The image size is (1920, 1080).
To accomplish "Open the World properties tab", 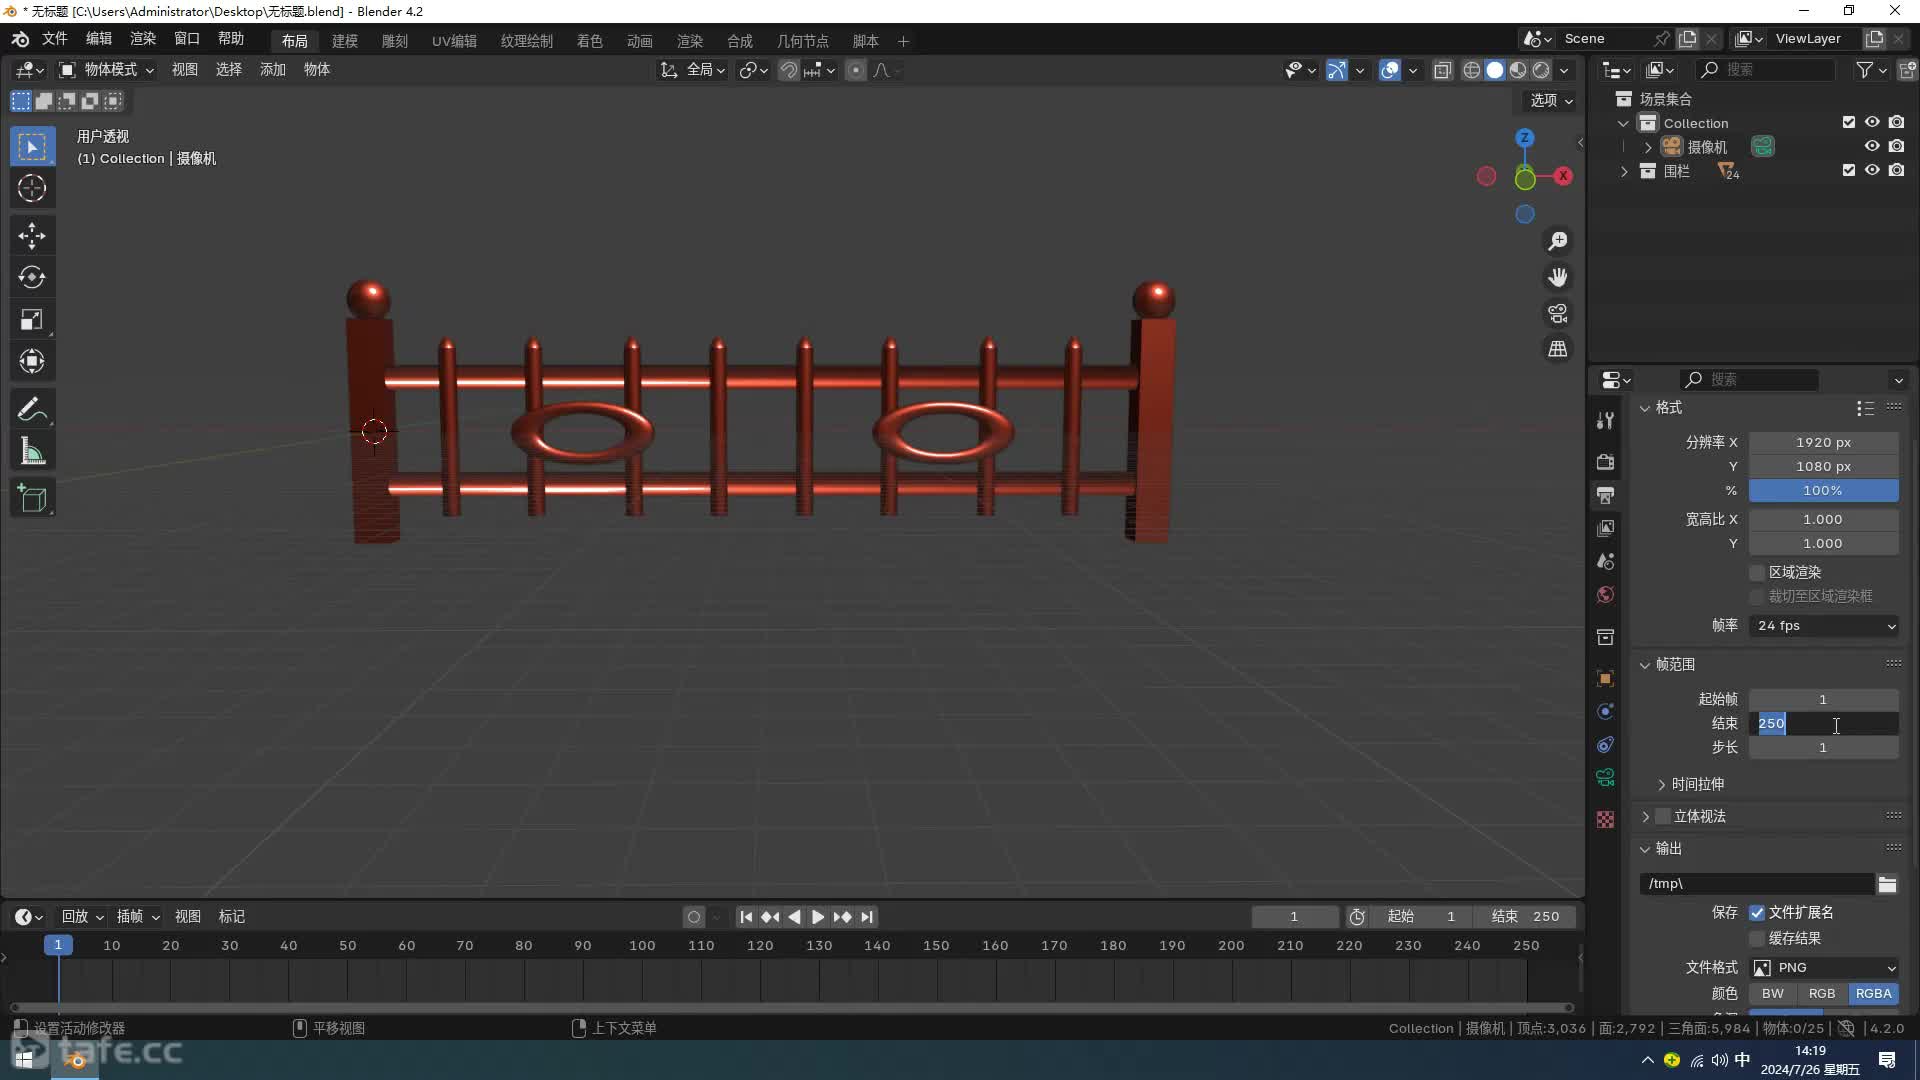I will [1605, 595].
